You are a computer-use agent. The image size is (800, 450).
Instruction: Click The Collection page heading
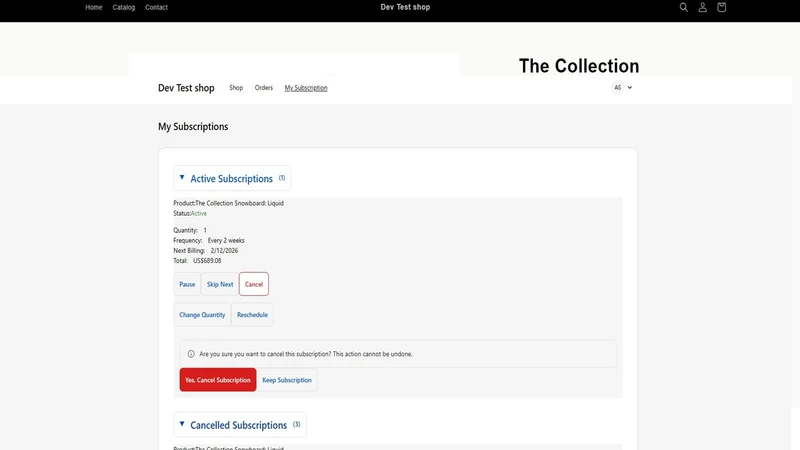579,66
